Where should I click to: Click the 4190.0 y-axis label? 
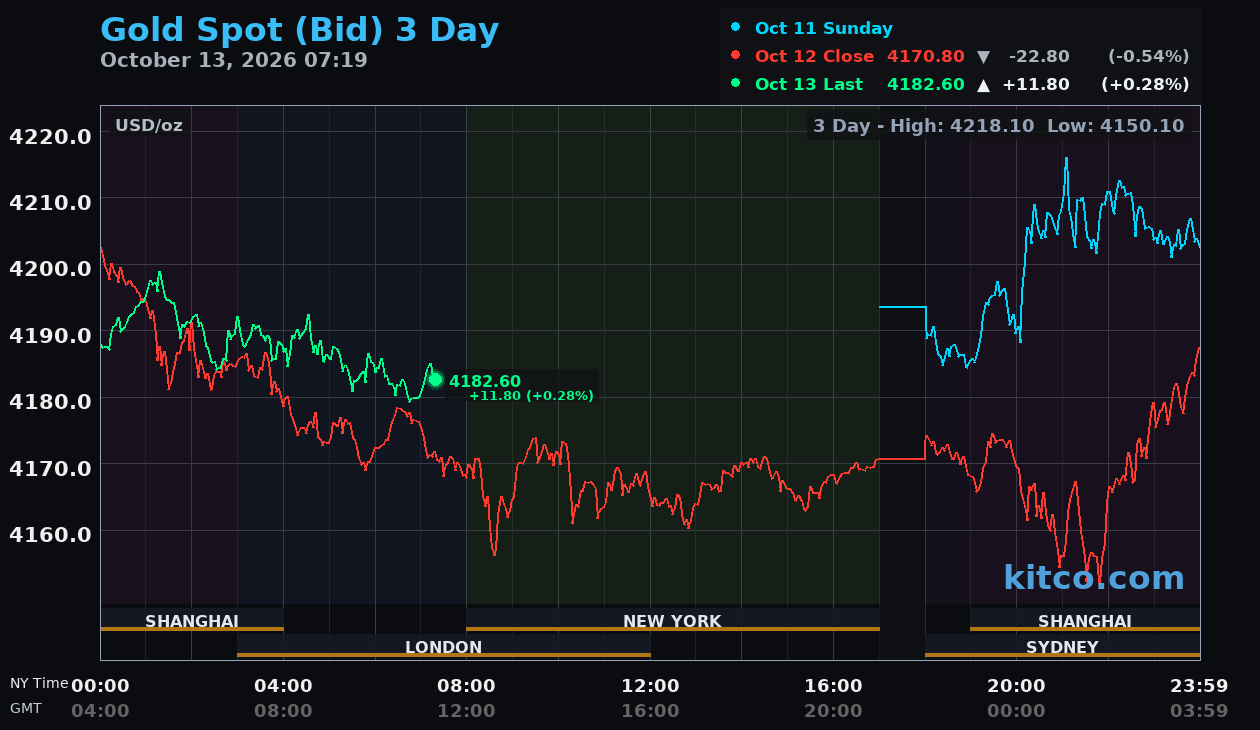50,335
